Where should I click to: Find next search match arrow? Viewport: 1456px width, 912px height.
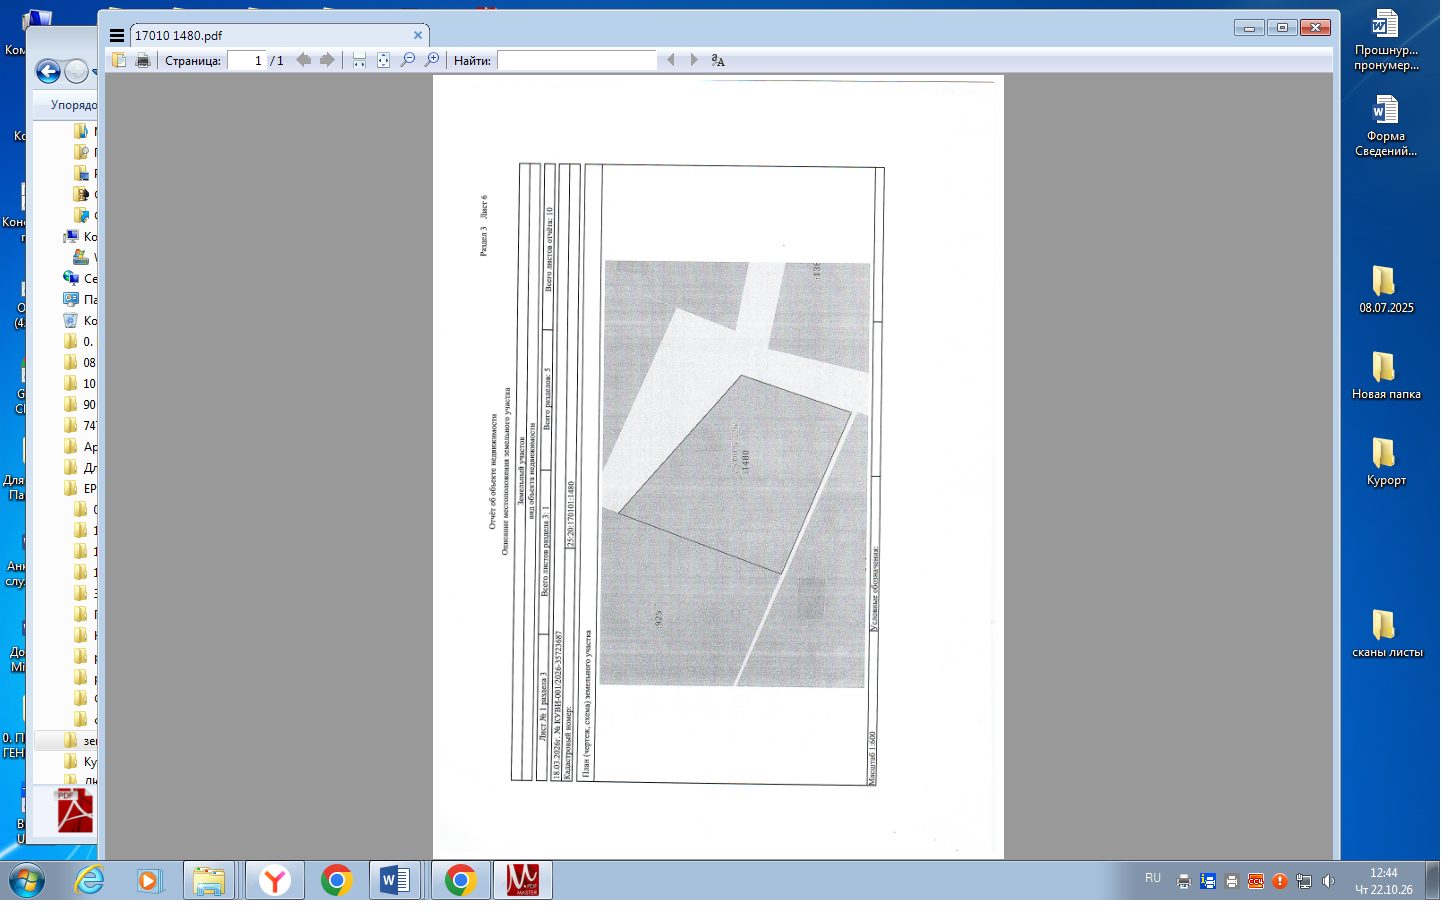click(x=694, y=61)
